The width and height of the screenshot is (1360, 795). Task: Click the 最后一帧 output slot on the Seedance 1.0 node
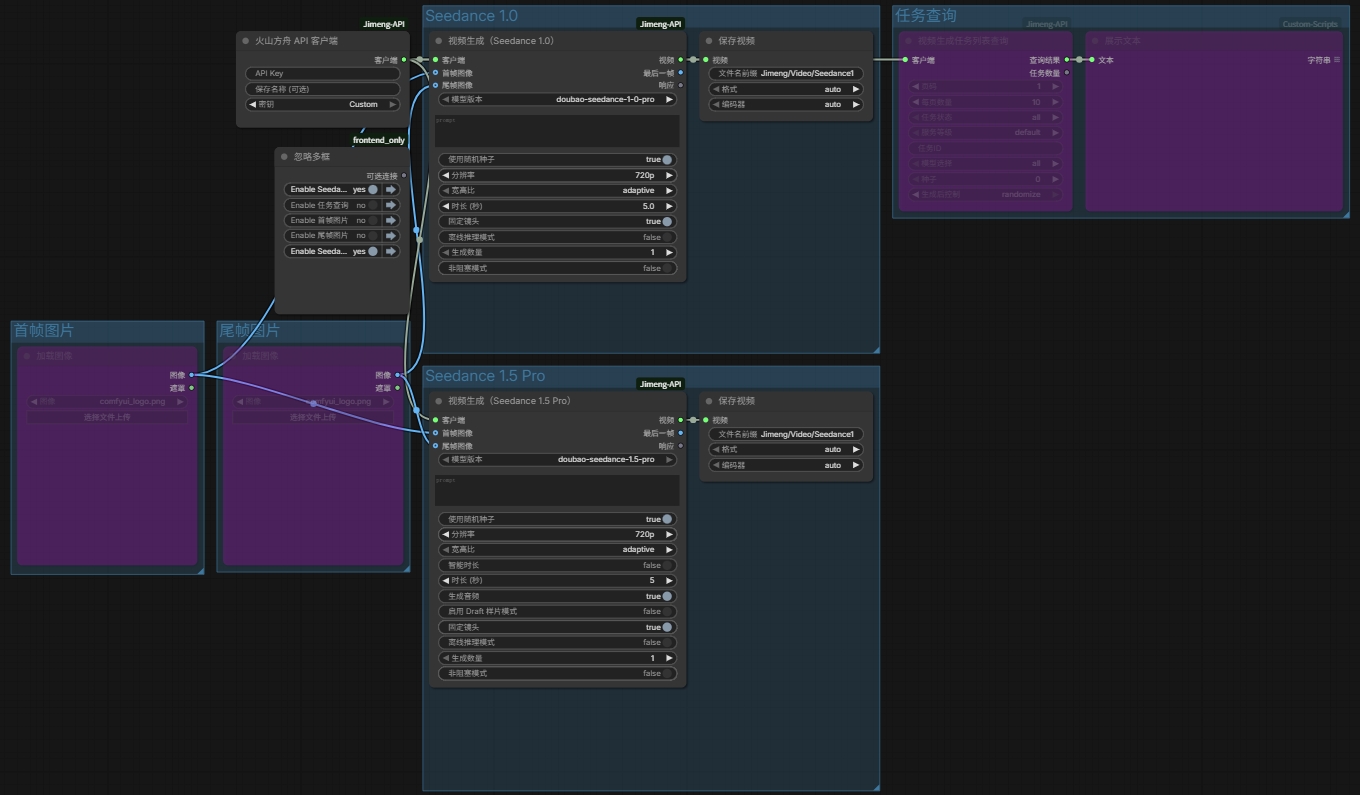point(681,73)
